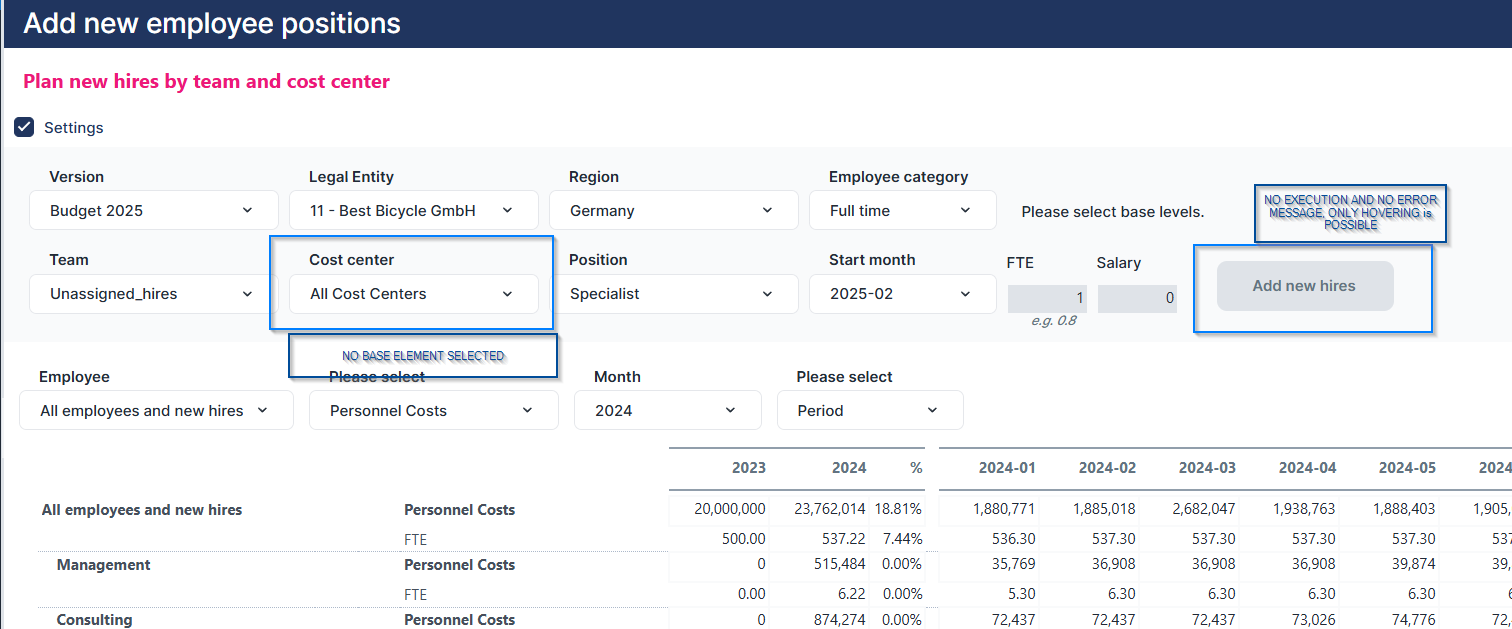The width and height of the screenshot is (1512, 629).
Task: Select All employees and new hires row
Action: click(x=142, y=510)
